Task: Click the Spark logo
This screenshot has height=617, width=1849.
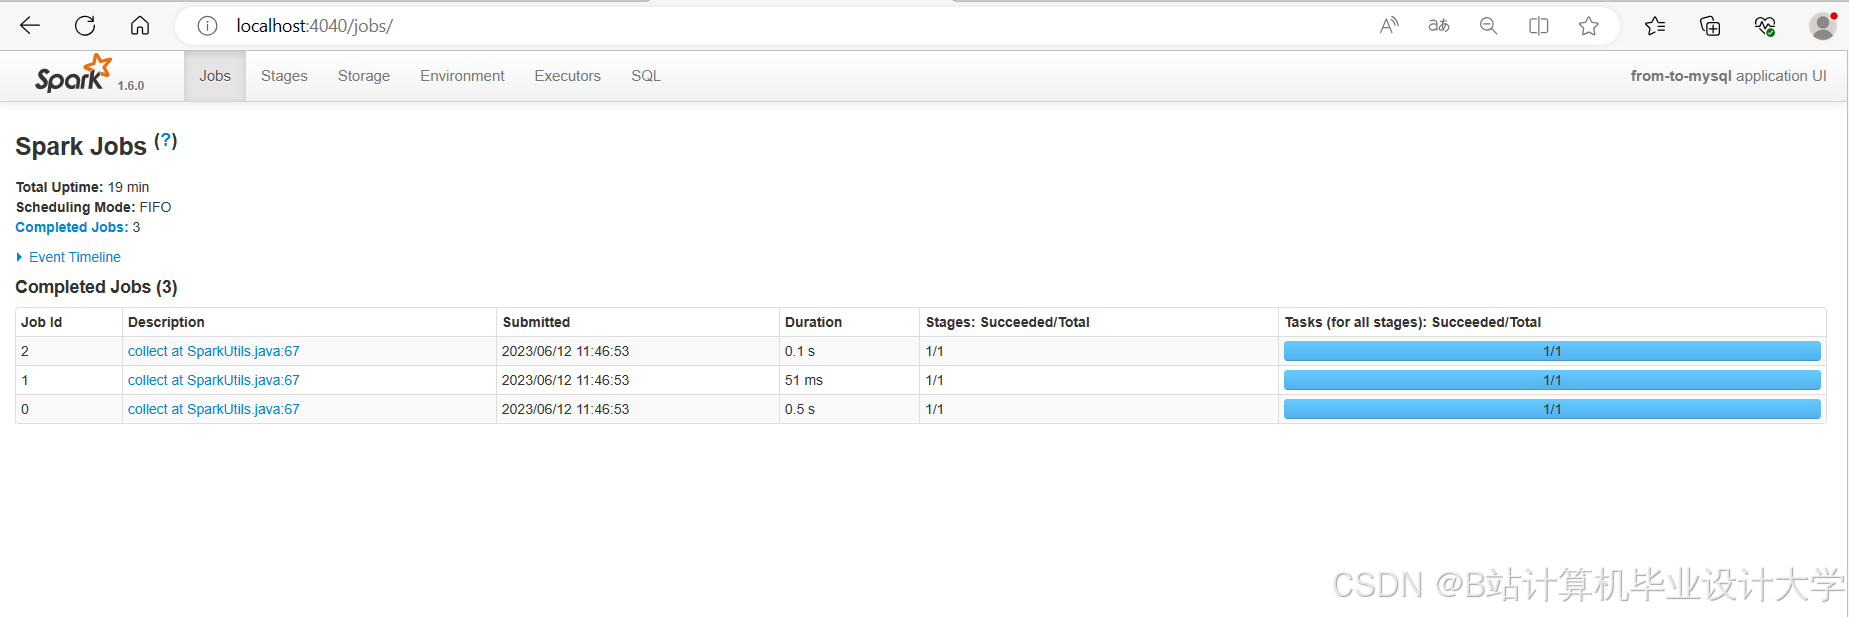Action: 73,74
